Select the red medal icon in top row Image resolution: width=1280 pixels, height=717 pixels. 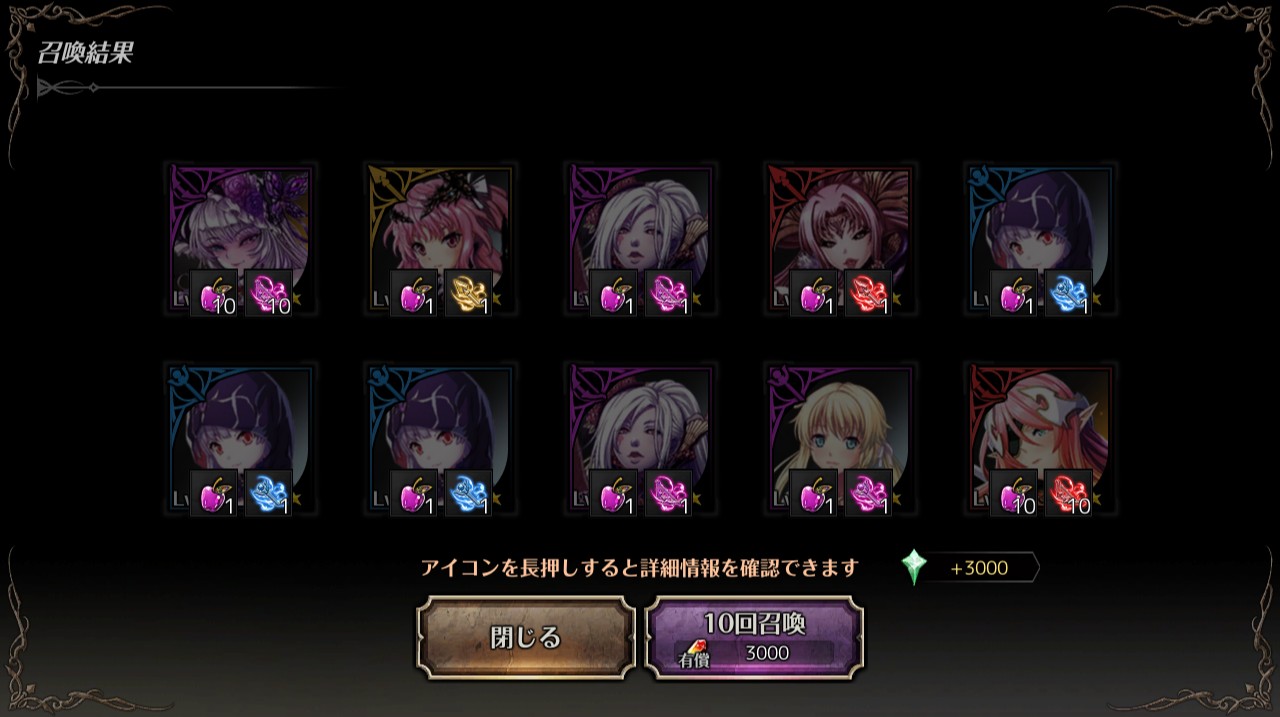coord(868,293)
